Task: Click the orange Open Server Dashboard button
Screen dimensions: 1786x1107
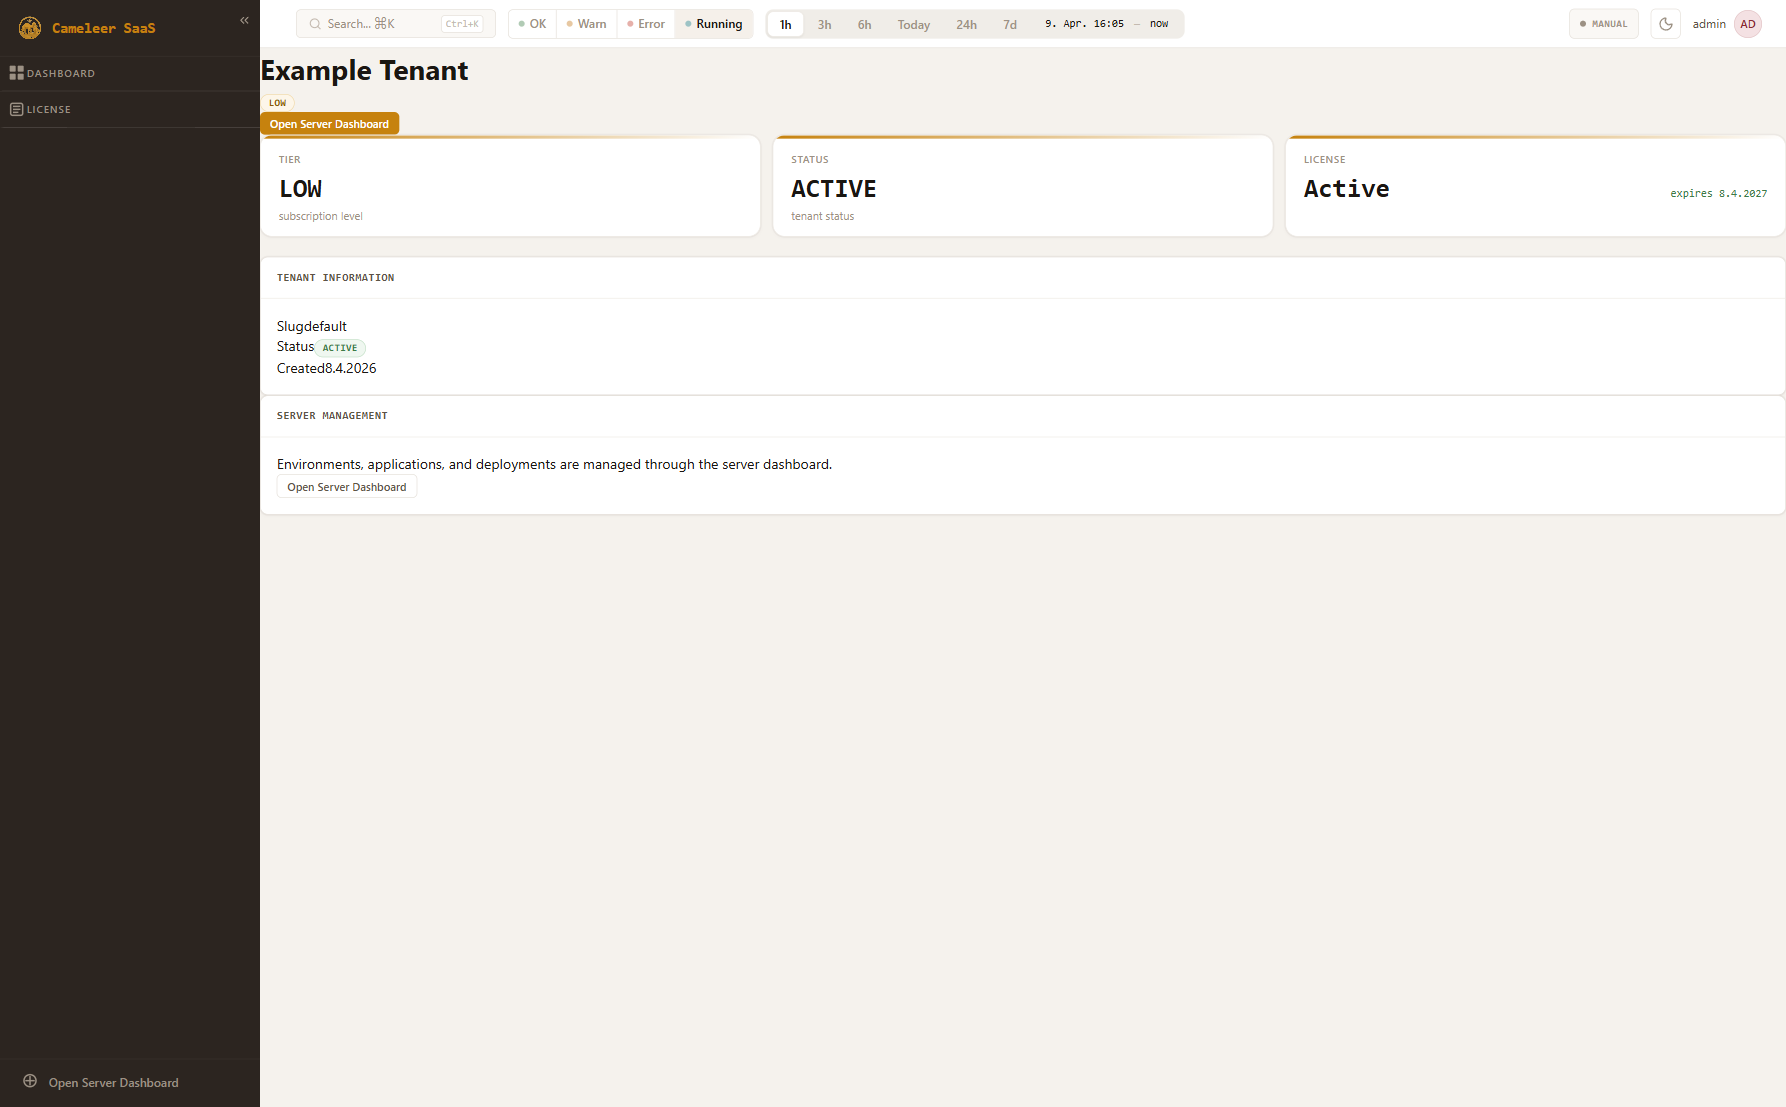Action: point(329,124)
